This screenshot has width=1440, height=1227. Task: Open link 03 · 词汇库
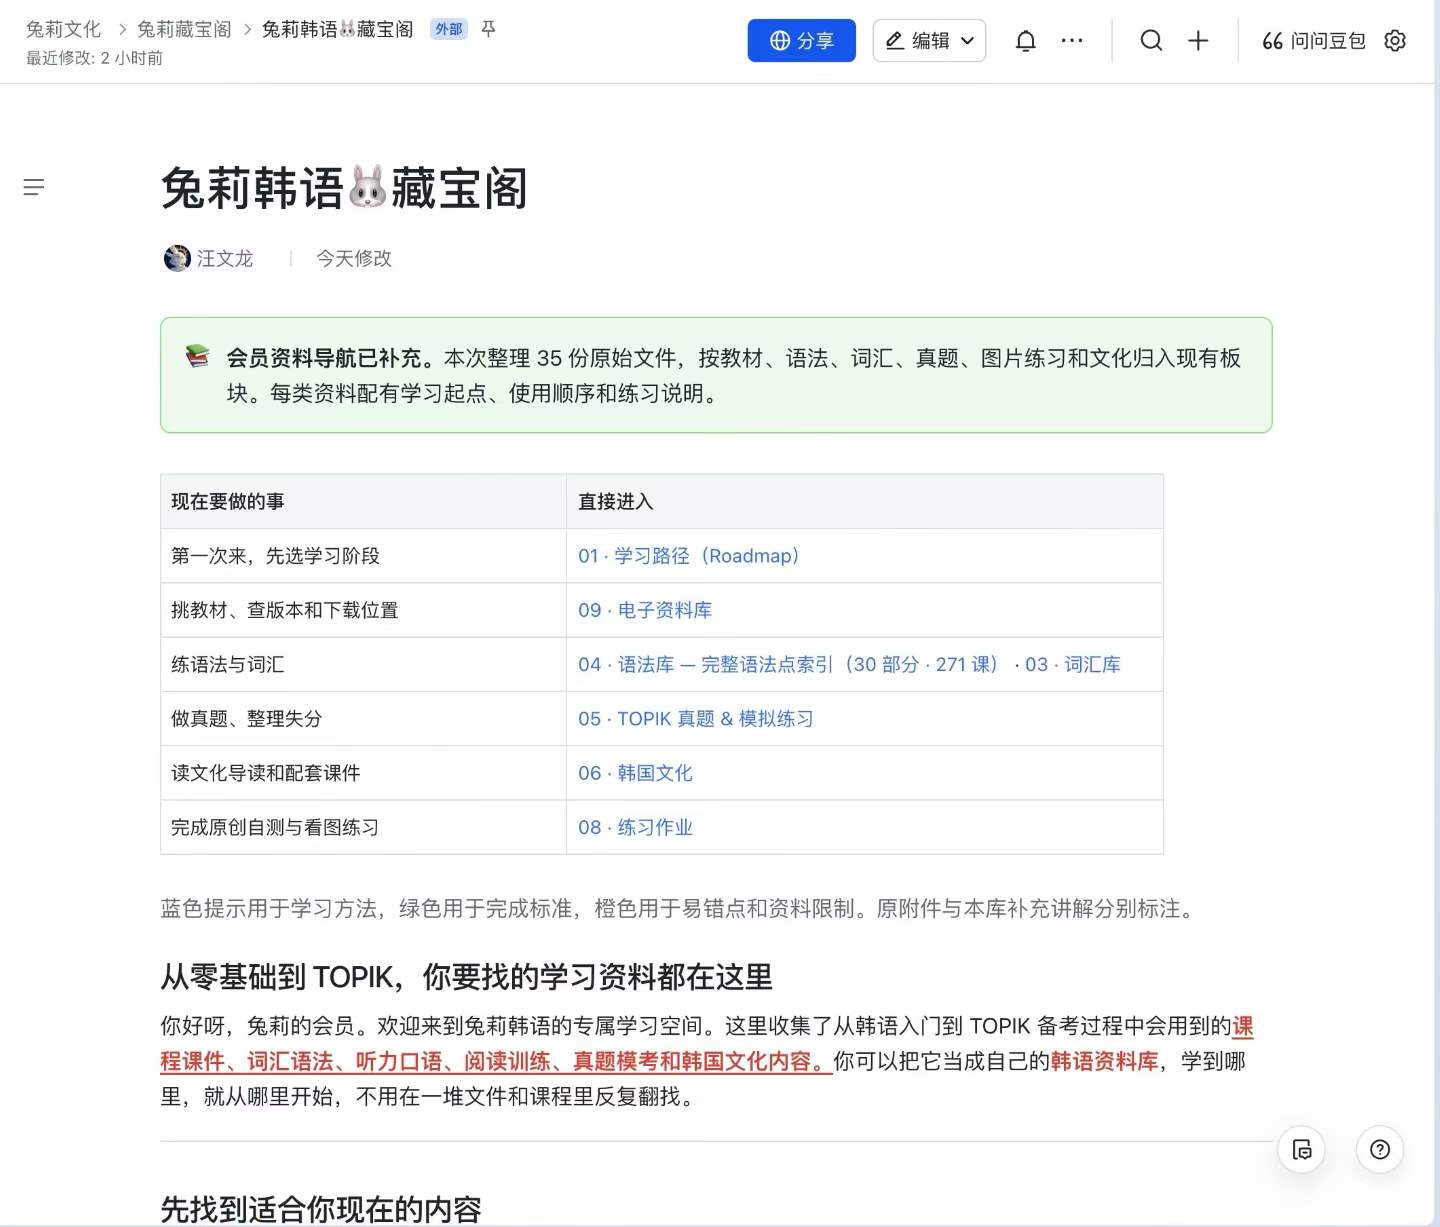point(1073,665)
